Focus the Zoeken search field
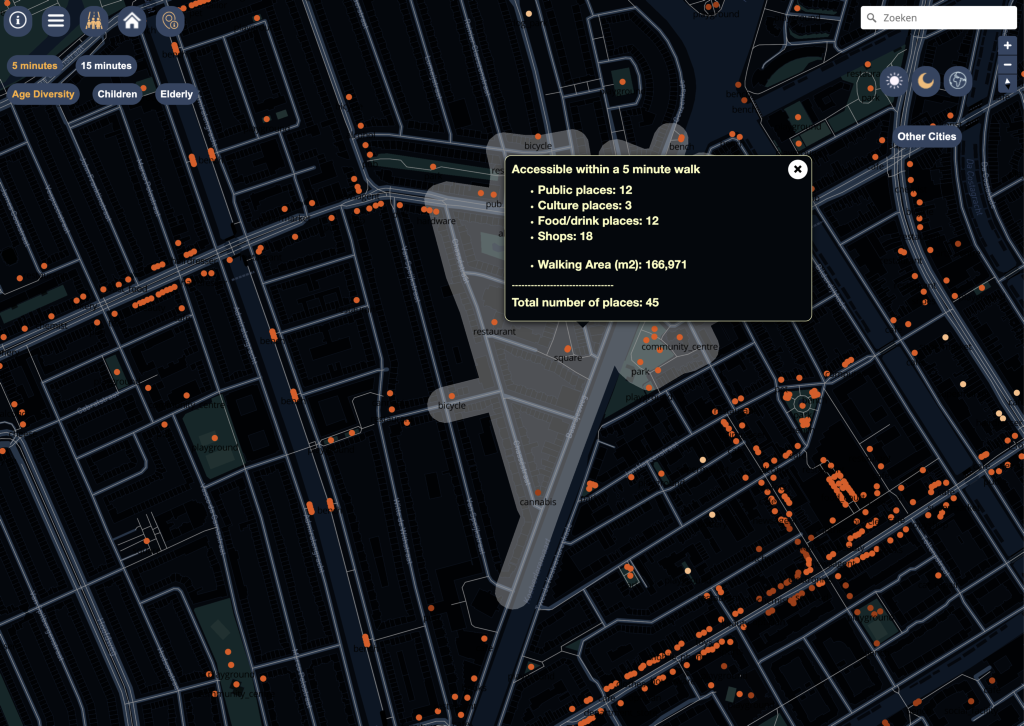 [938, 18]
